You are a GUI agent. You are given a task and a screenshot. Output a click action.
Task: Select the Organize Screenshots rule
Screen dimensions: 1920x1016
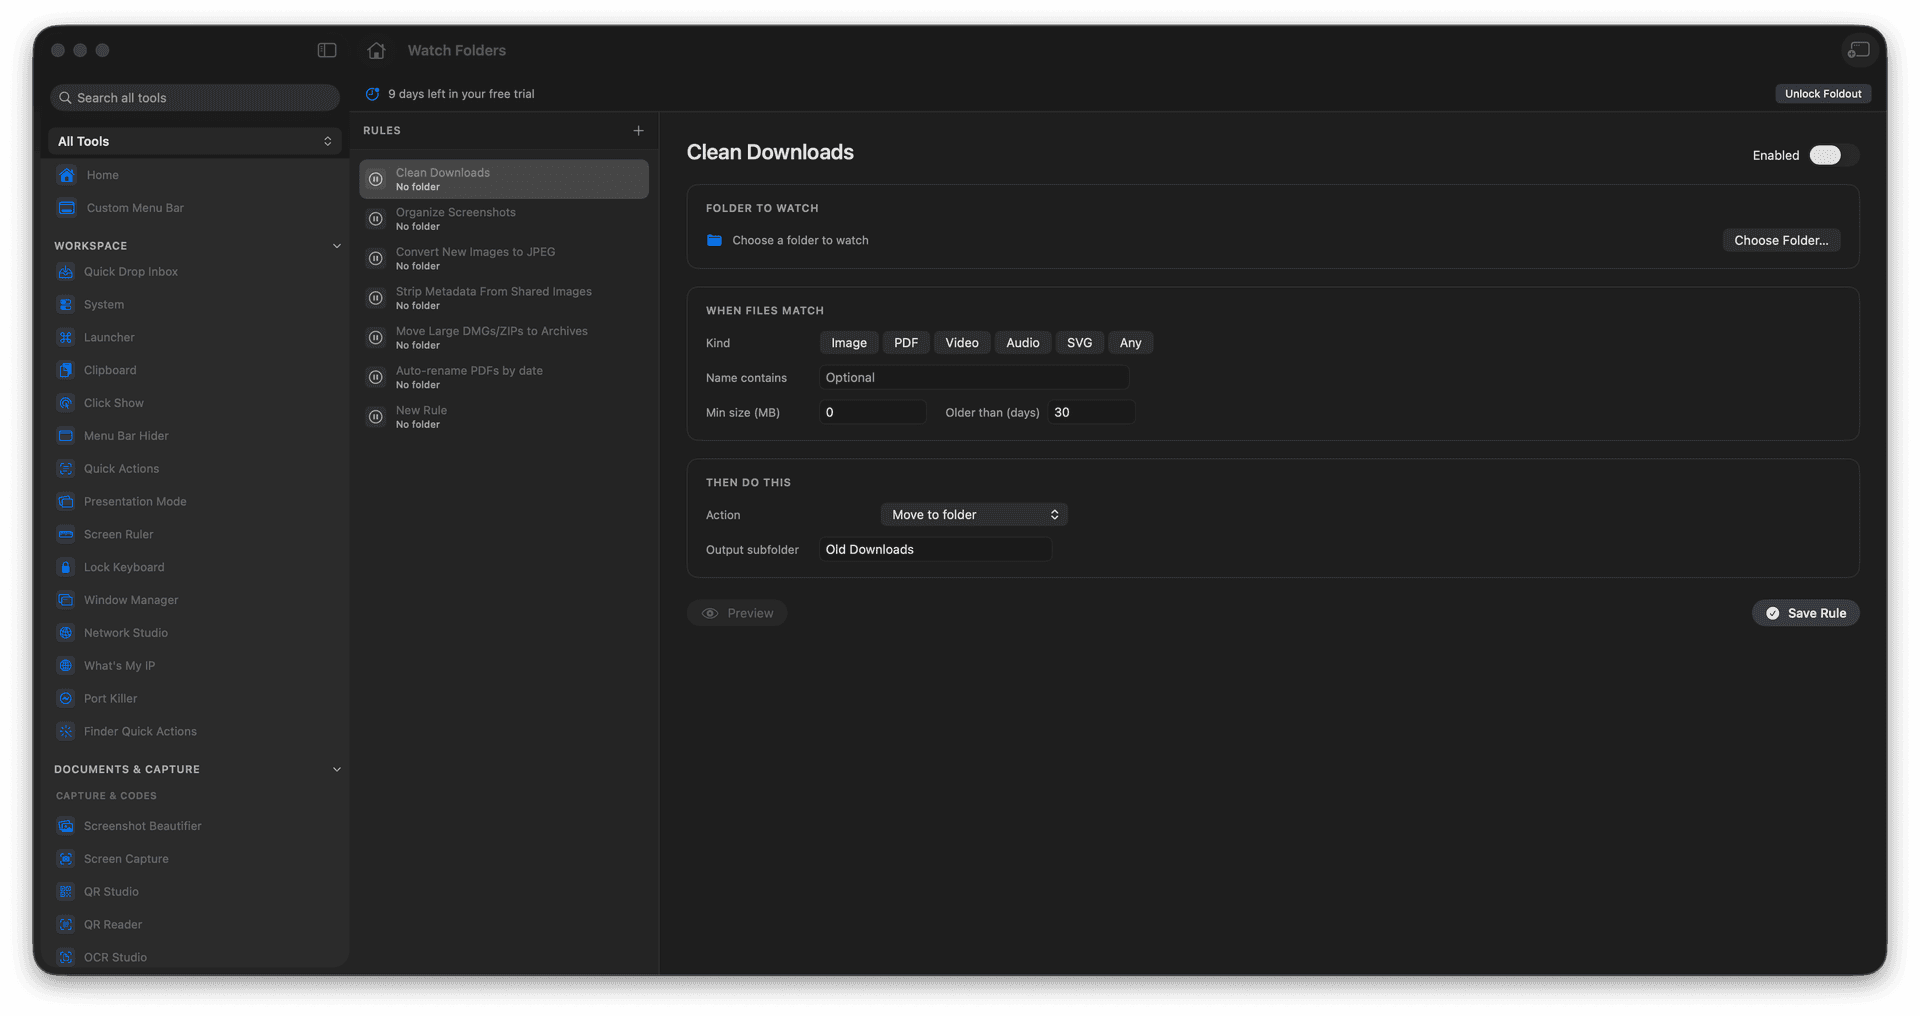[504, 219]
